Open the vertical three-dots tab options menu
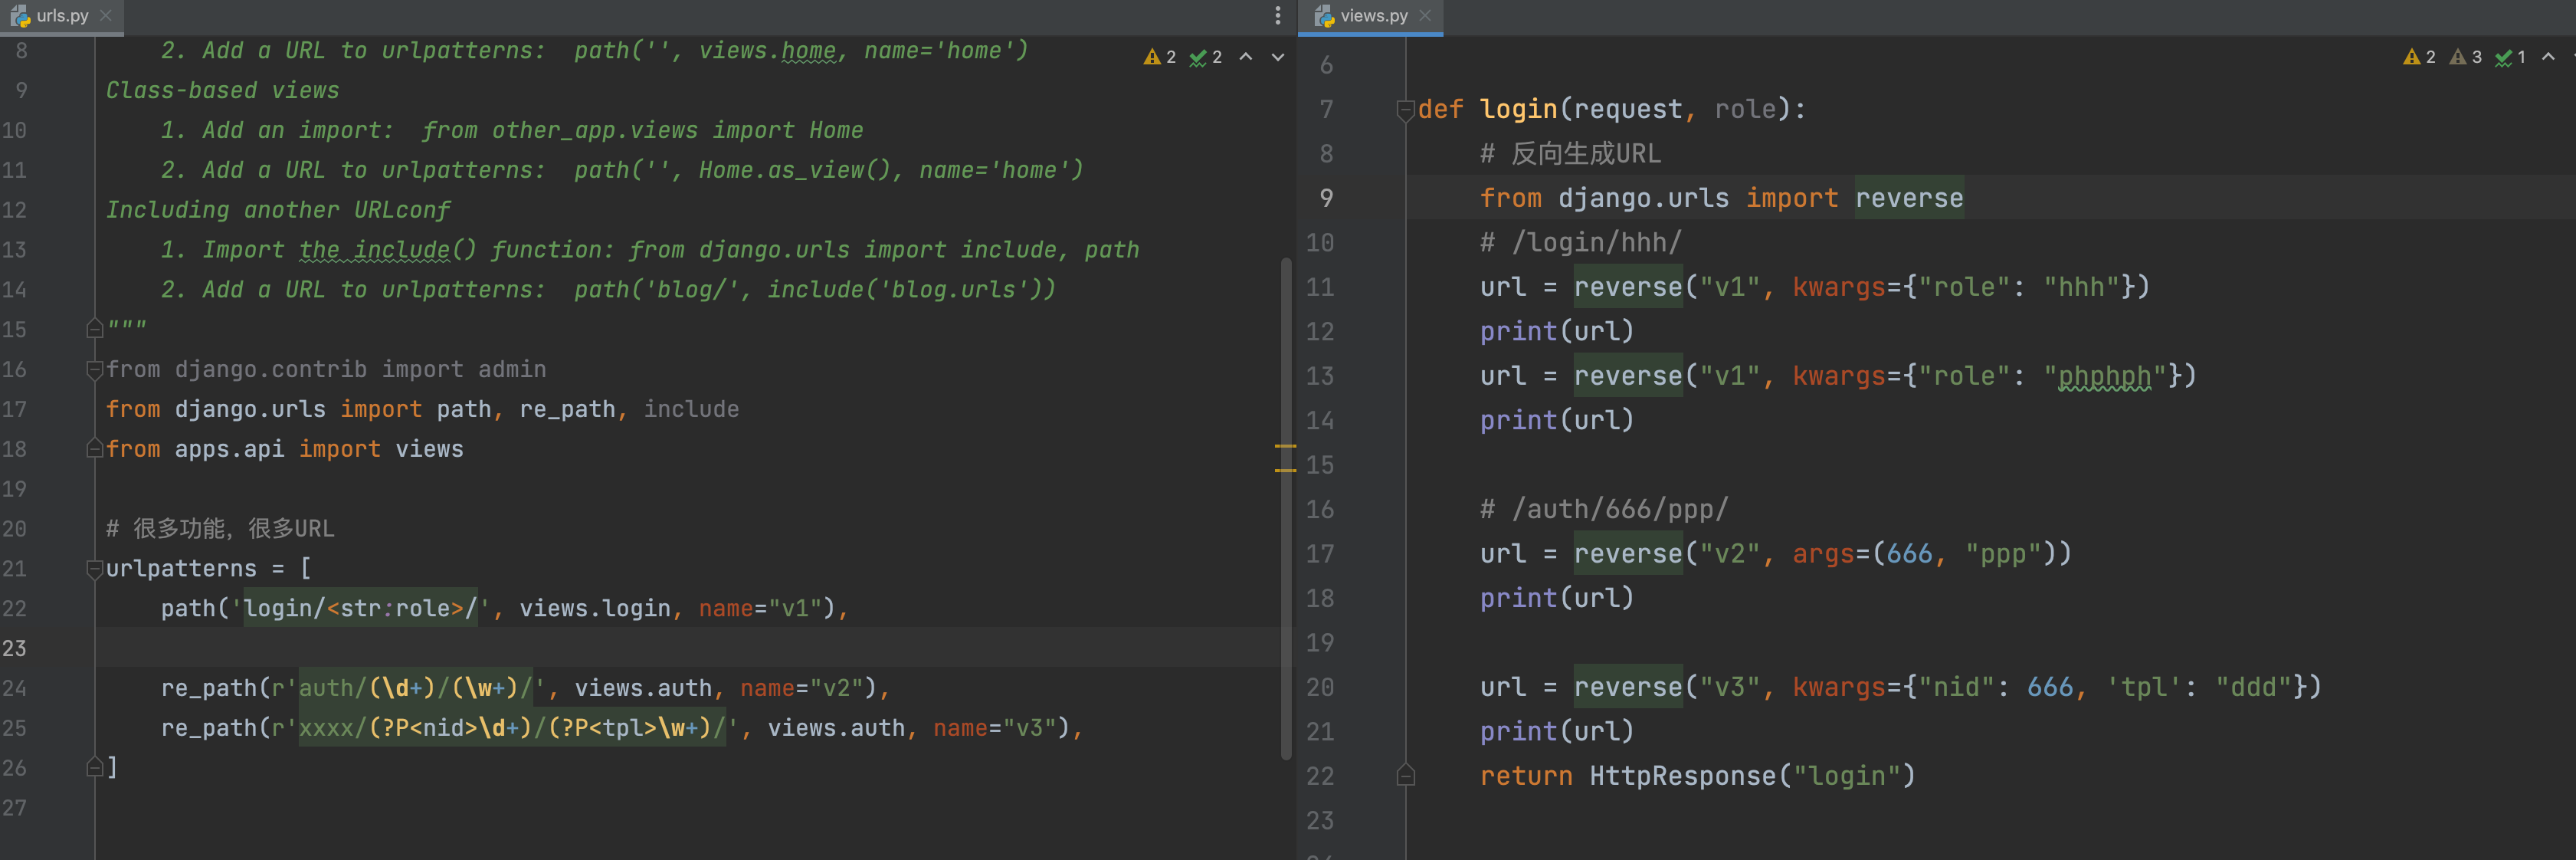This screenshot has height=860, width=2576. [x=1277, y=15]
